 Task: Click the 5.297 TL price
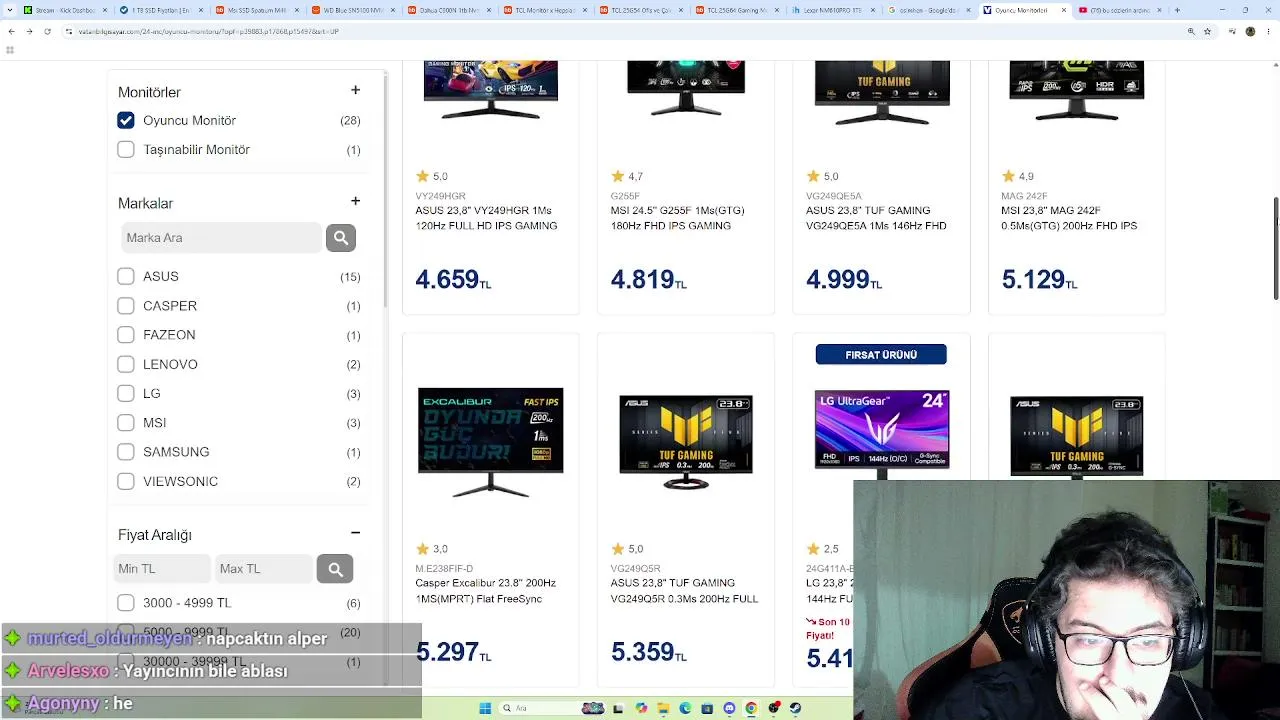point(453,652)
